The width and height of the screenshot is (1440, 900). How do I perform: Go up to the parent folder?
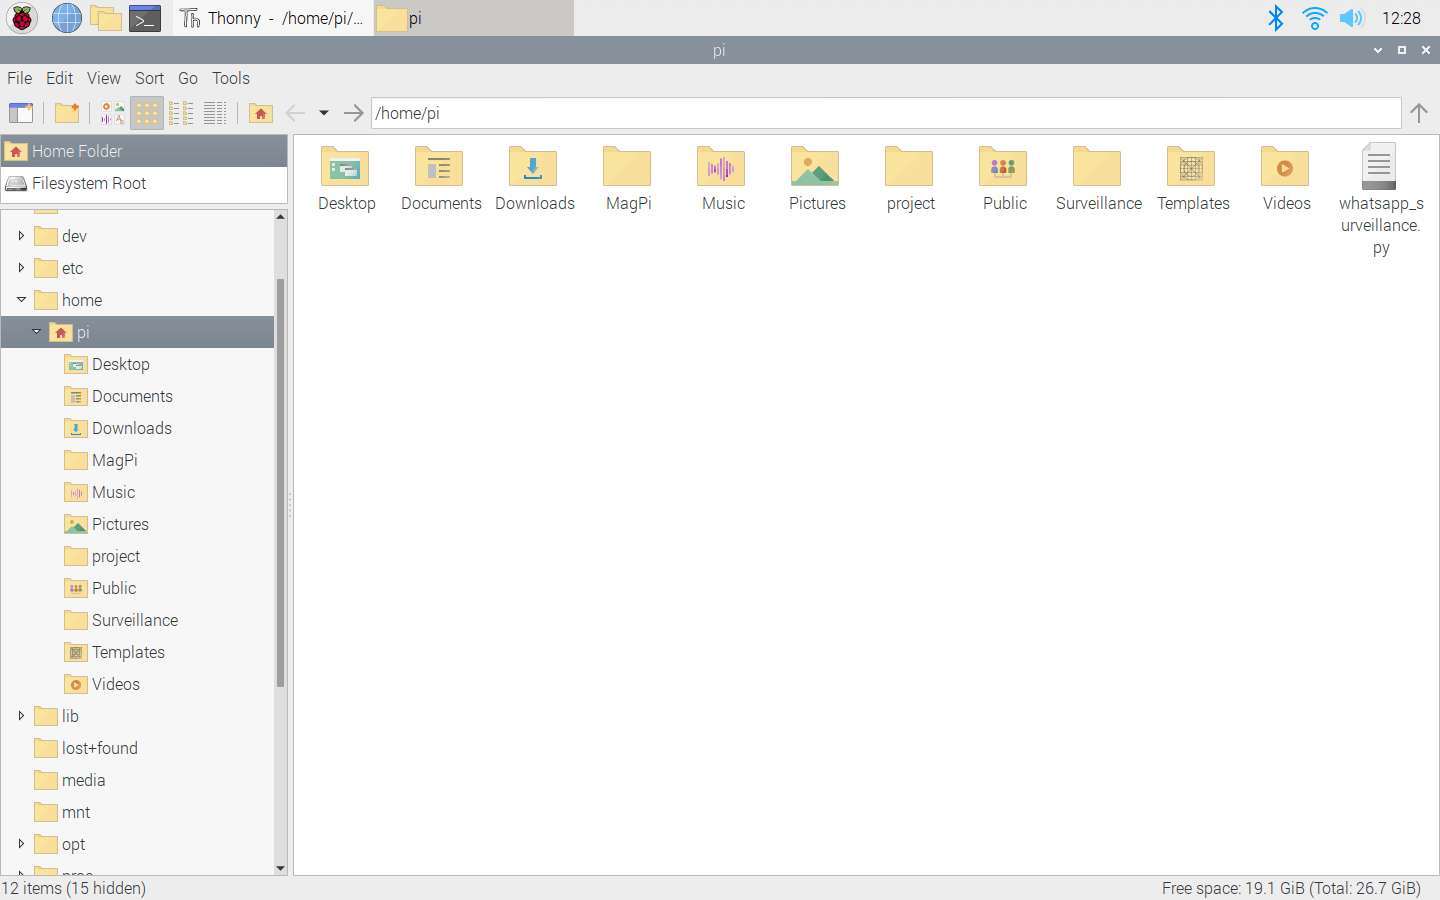coord(1418,113)
